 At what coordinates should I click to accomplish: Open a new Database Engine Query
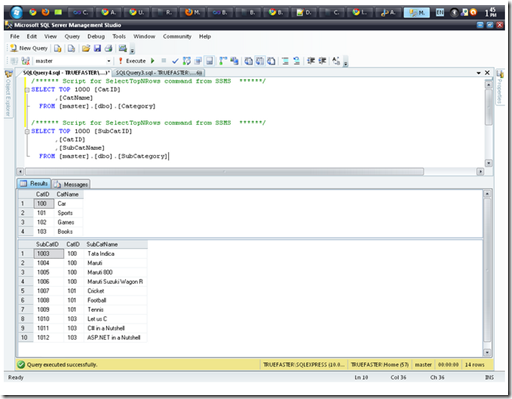(x=58, y=48)
